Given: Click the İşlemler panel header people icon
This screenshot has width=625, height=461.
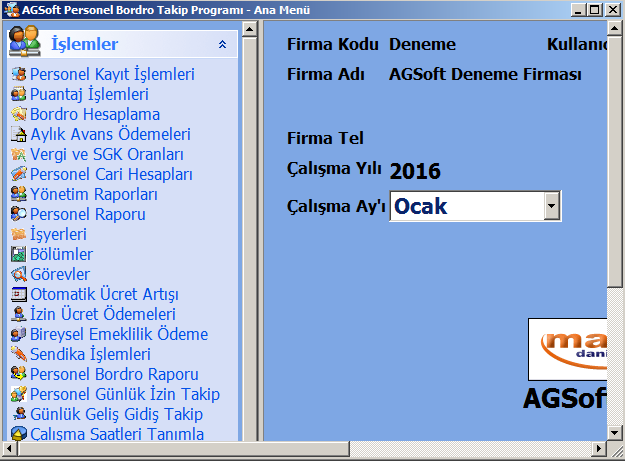Looking at the screenshot, I should 25,41.
